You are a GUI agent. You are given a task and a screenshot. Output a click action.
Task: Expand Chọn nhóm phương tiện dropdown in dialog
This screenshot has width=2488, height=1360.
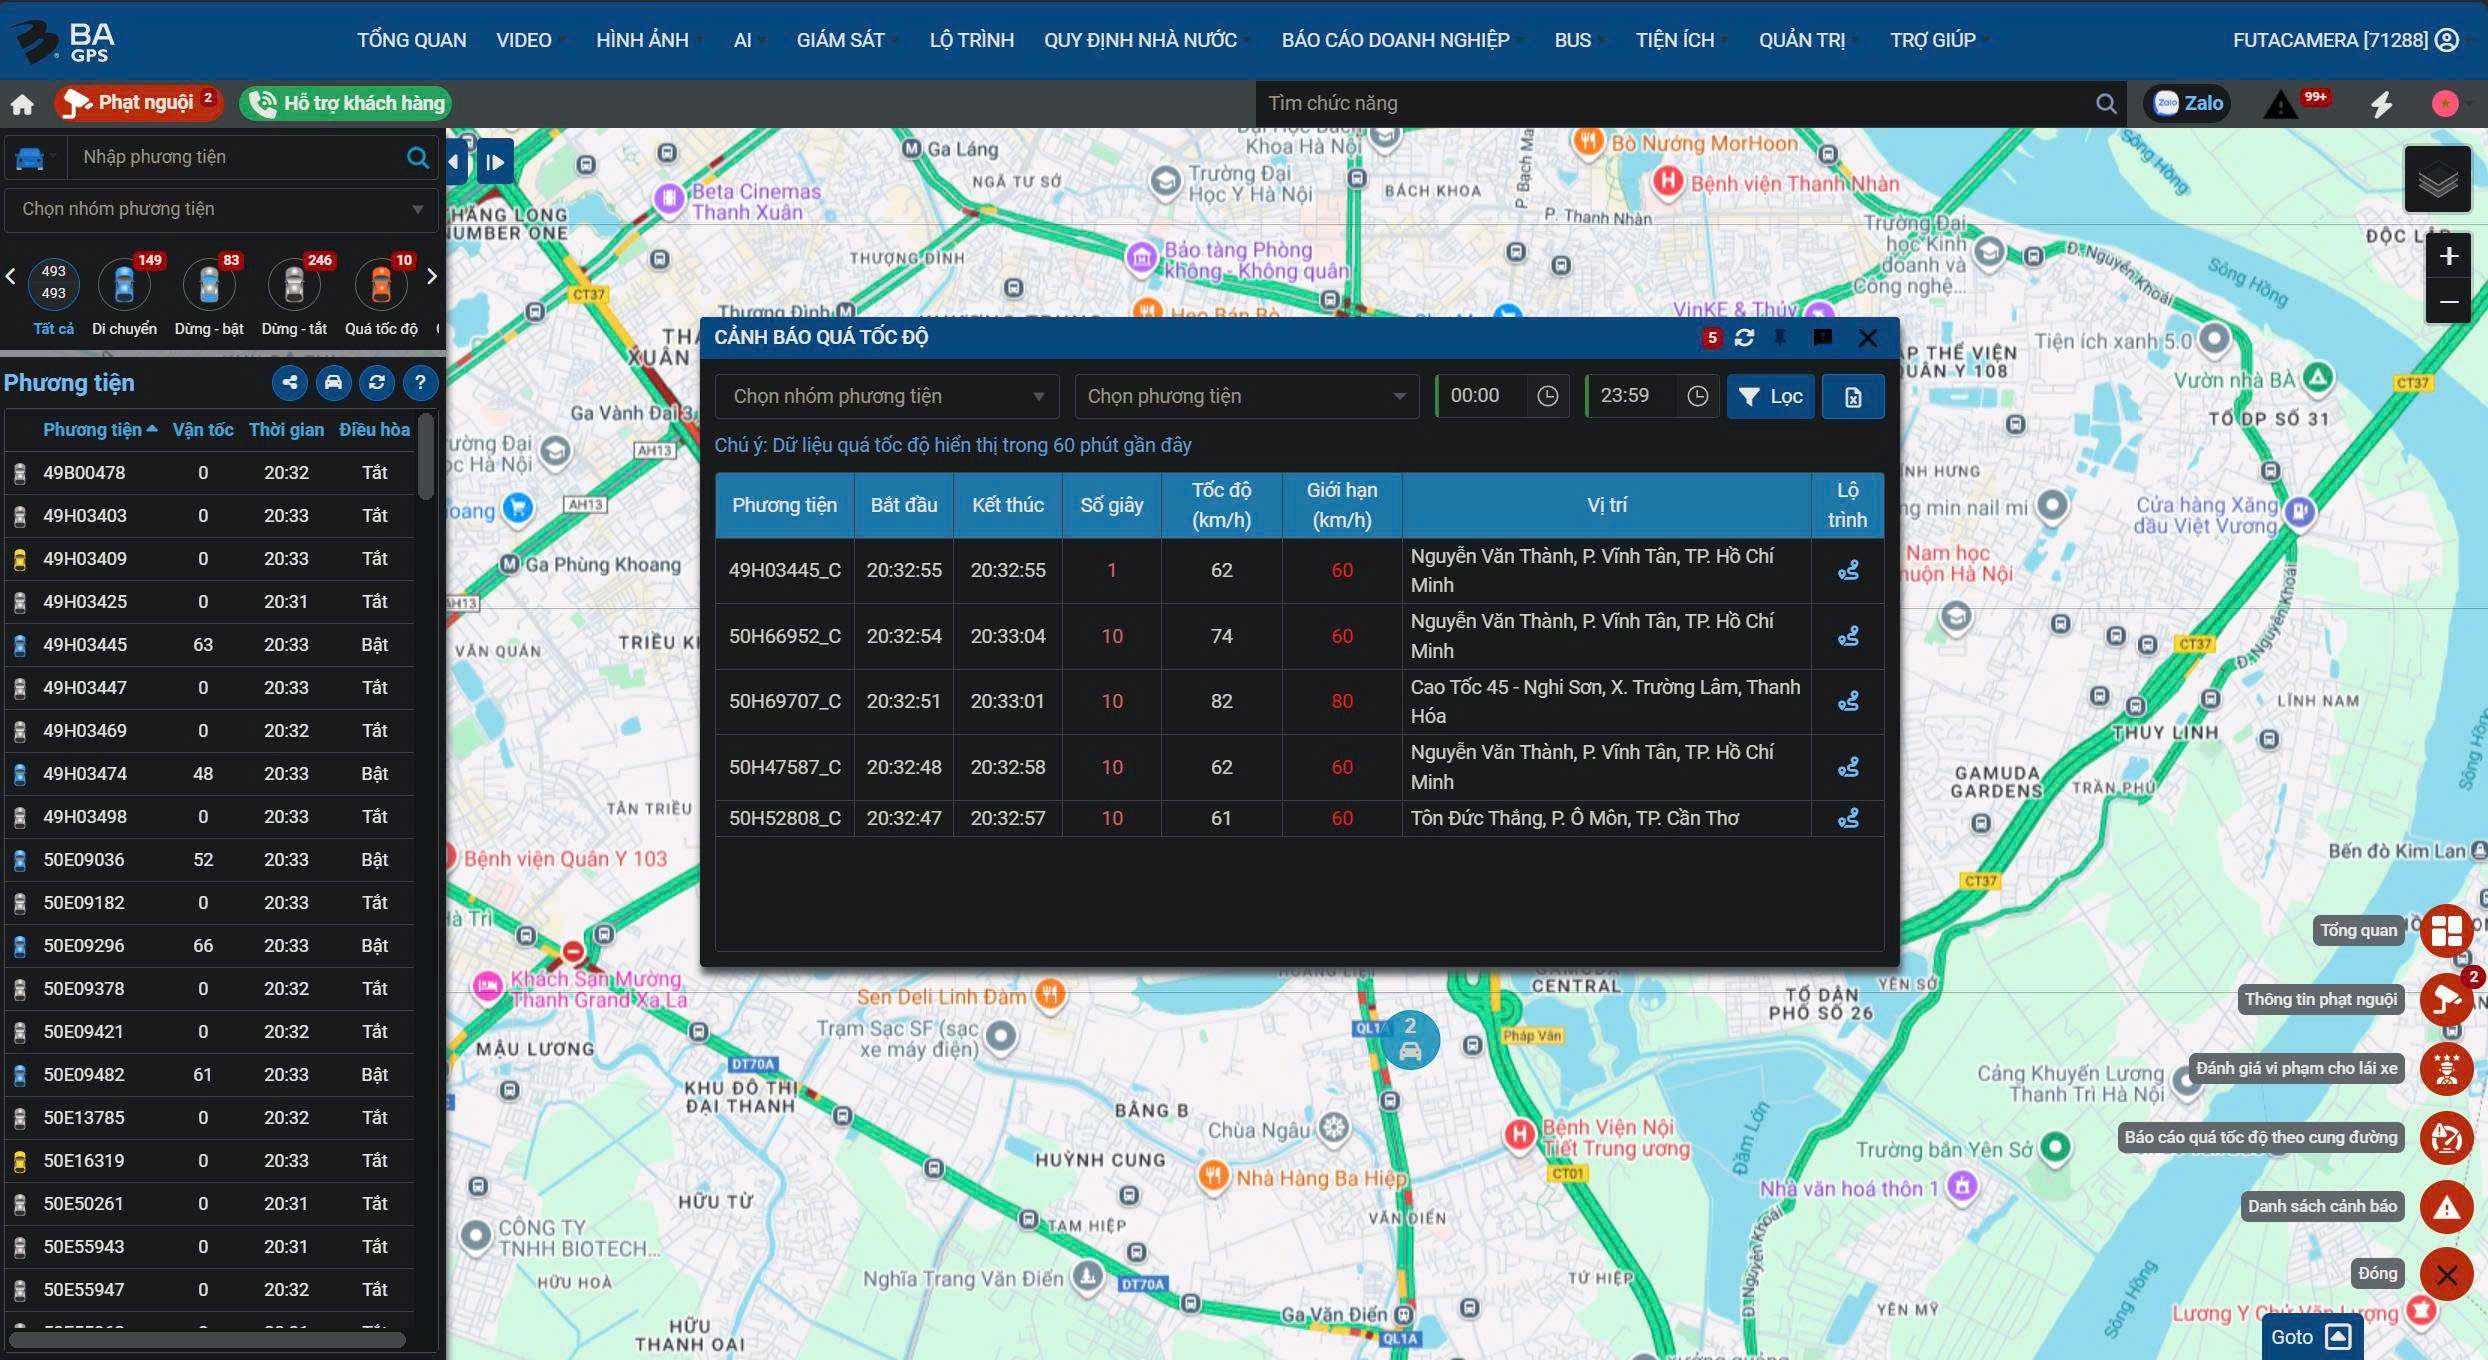[x=886, y=396]
